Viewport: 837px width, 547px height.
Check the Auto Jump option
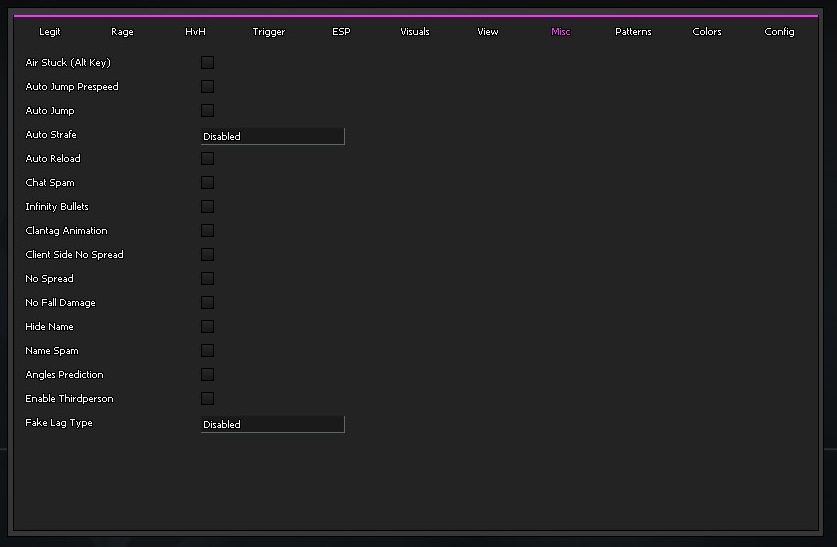pyautogui.click(x=207, y=111)
